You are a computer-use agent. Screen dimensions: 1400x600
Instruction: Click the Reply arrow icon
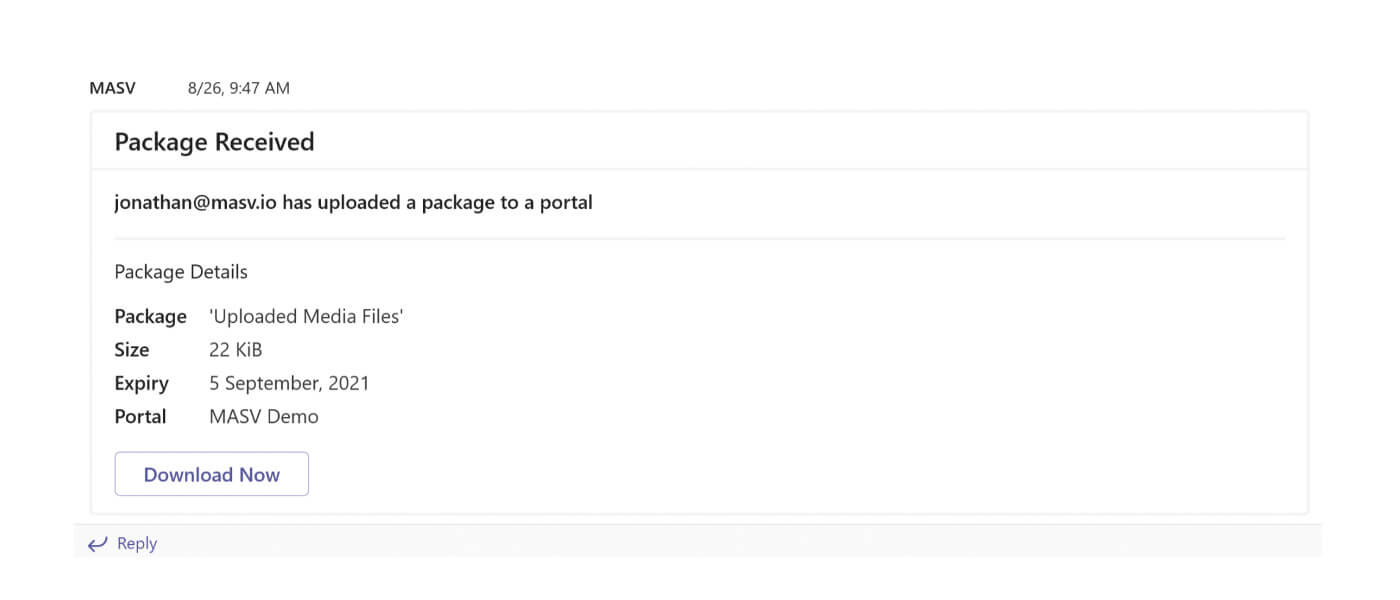(x=97, y=544)
